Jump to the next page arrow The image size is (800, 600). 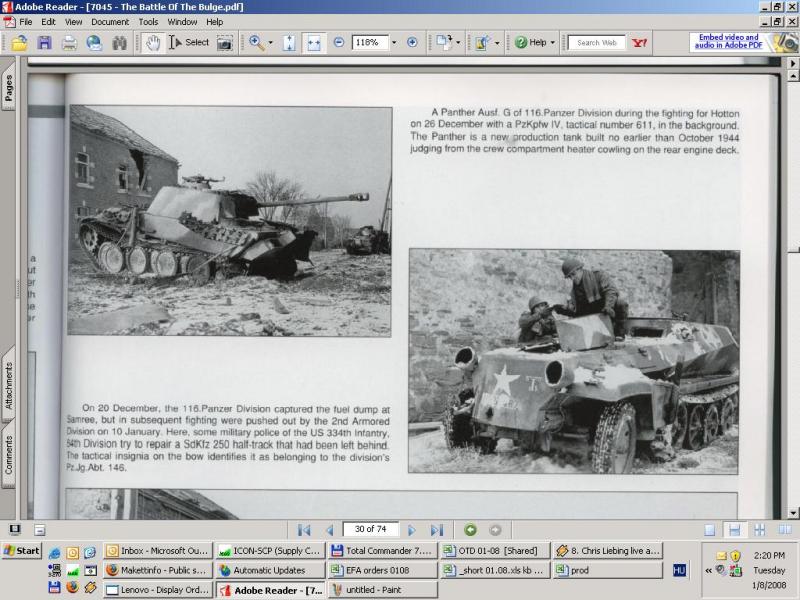point(411,530)
